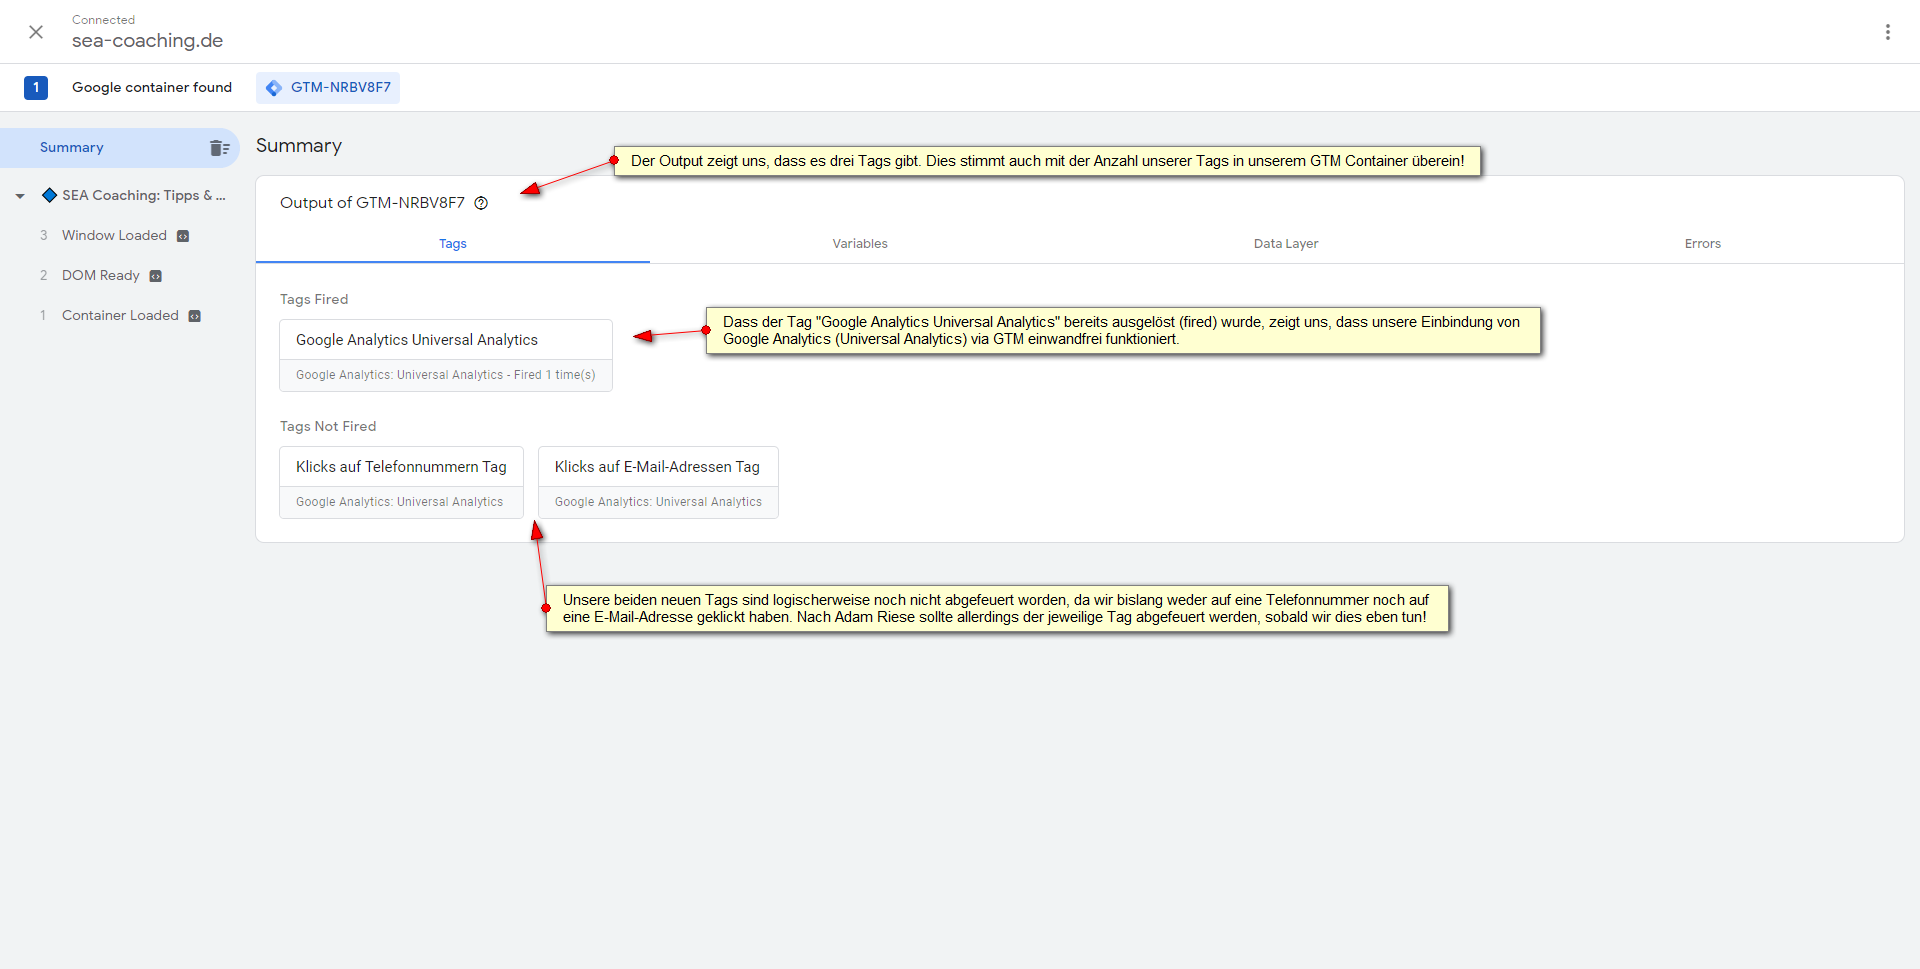Click the GTM-NRBV8F7 container chip
The height and width of the screenshot is (969, 1920).
tap(328, 88)
